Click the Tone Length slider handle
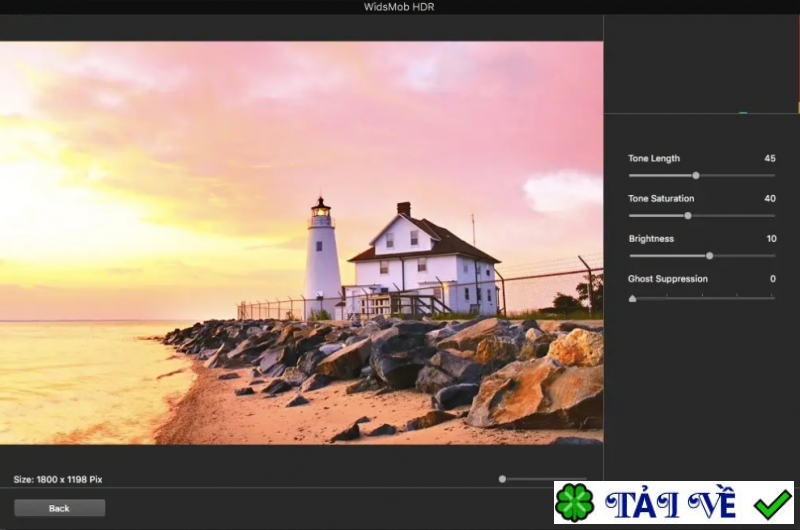800x530 pixels. point(696,176)
